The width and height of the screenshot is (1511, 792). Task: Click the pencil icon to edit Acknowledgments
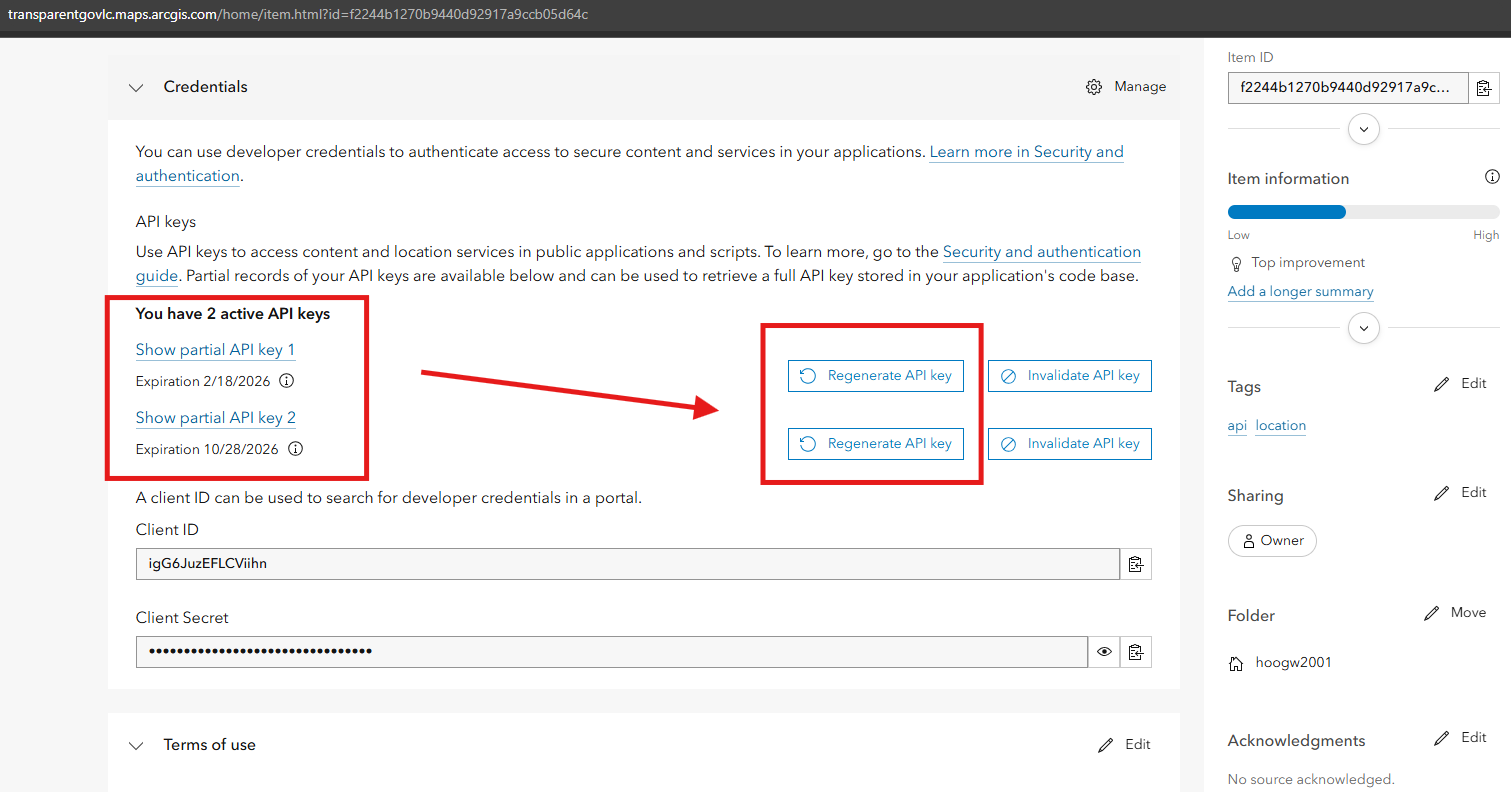[1441, 738]
